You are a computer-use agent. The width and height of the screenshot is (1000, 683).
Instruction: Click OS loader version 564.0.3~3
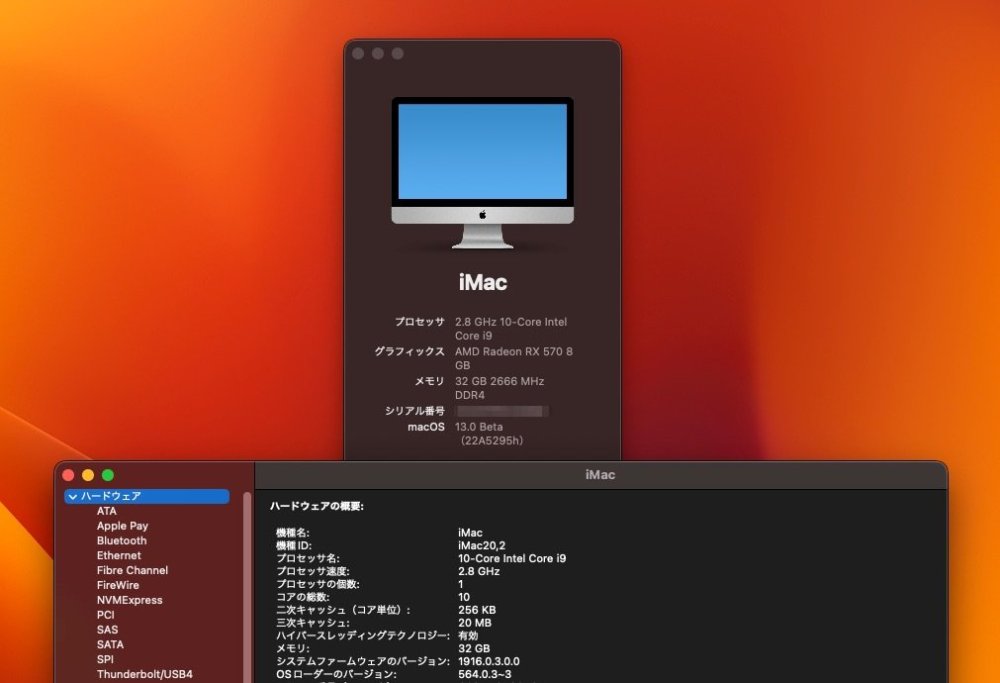click(x=485, y=674)
